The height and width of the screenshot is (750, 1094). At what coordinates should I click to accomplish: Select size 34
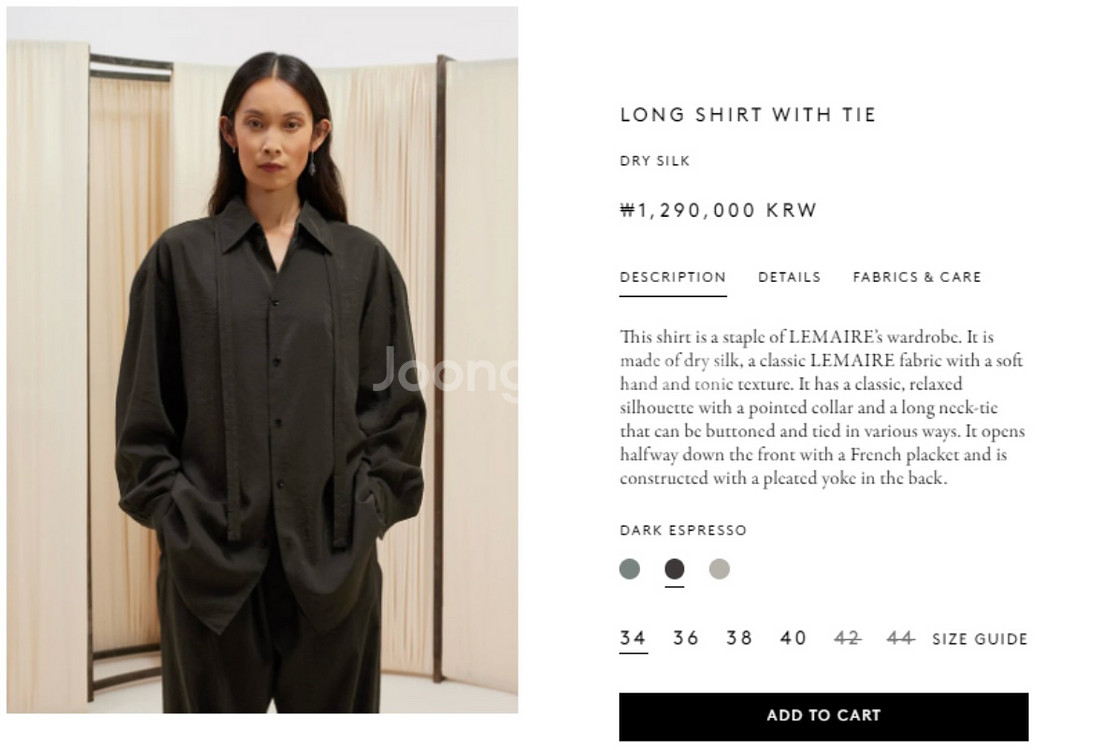coord(633,638)
